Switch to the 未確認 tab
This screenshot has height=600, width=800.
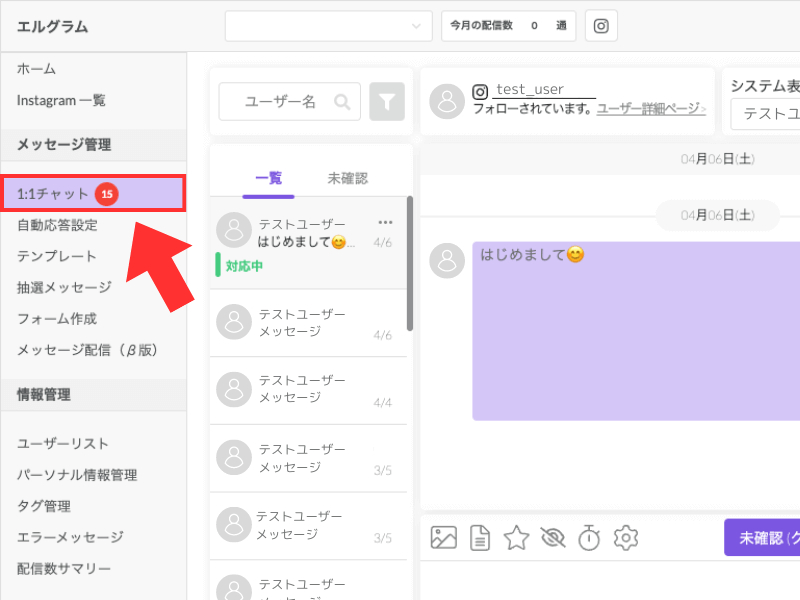pyautogui.click(x=347, y=178)
